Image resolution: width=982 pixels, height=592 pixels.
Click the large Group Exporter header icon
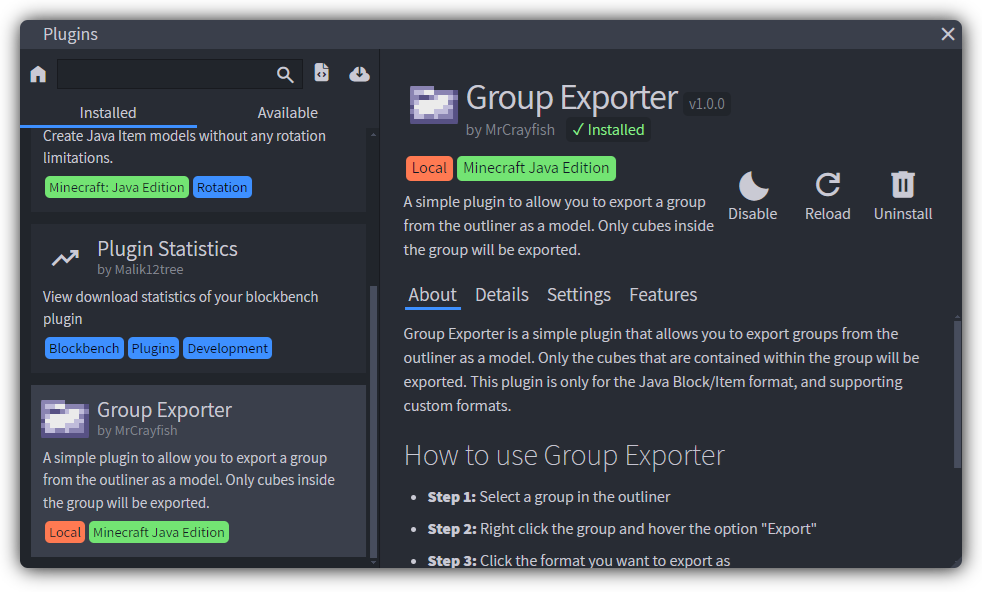tap(433, 105)
